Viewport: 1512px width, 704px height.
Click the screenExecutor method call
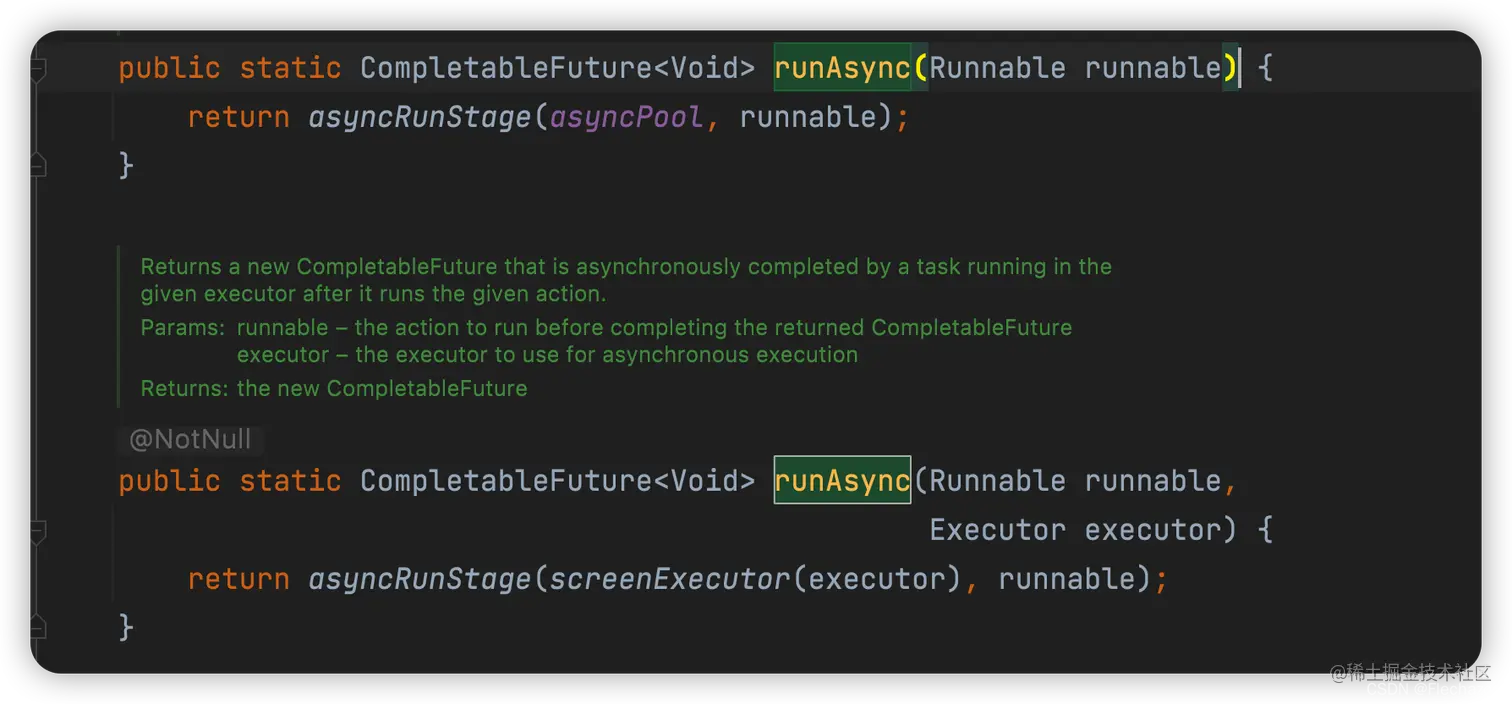[x=670, y=579]
